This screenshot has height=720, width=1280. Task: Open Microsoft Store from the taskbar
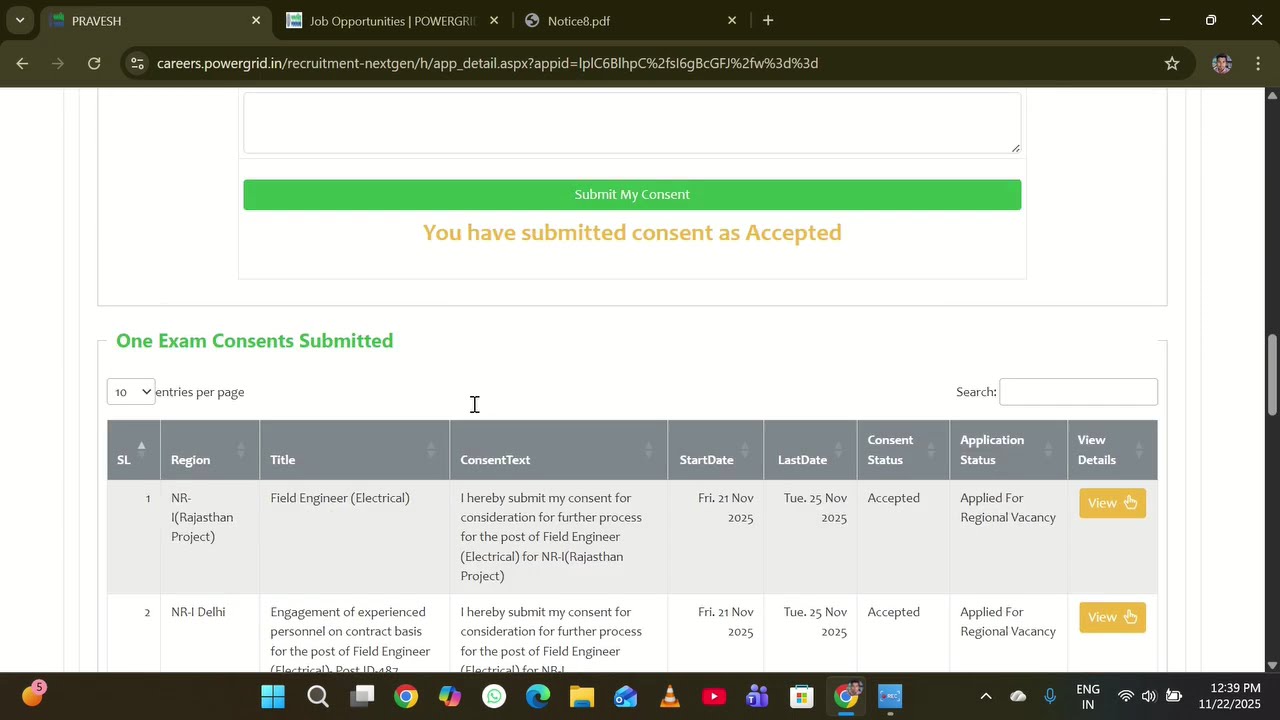coord(802,697)
